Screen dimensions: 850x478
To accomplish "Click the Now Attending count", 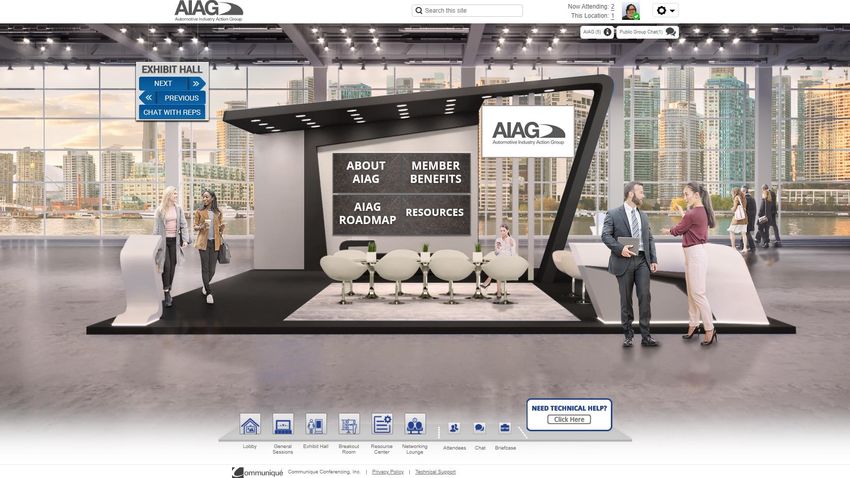I will 613,7.
